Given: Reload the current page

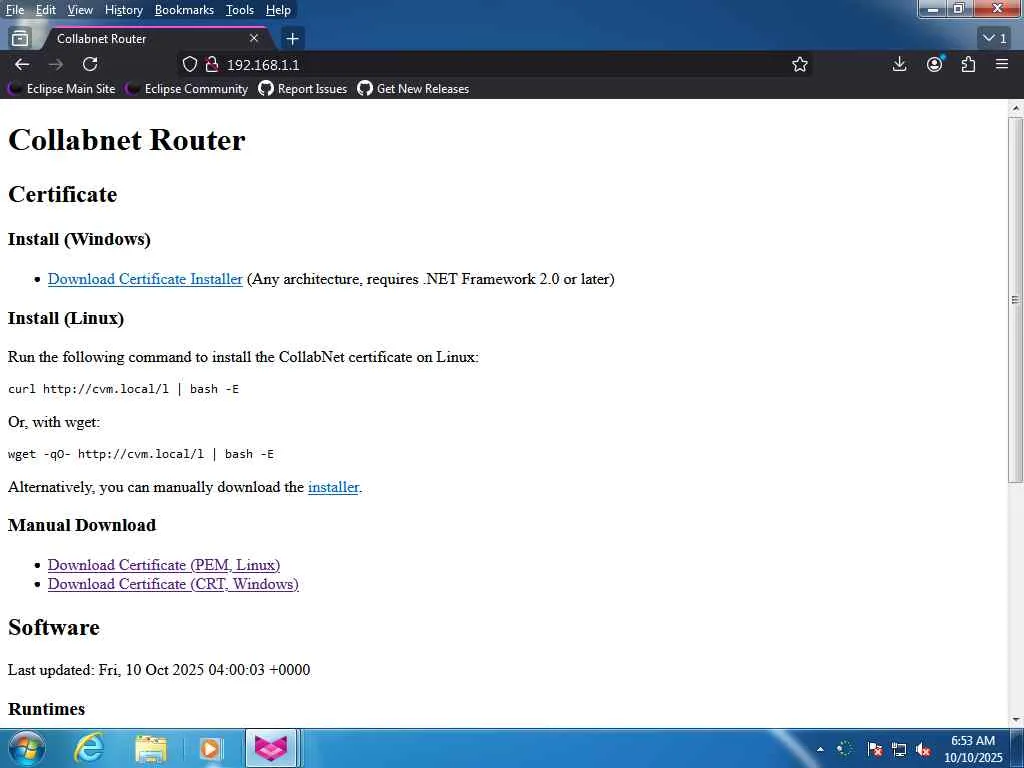Looking at the screenshot, I should click(x=90, y=64).
